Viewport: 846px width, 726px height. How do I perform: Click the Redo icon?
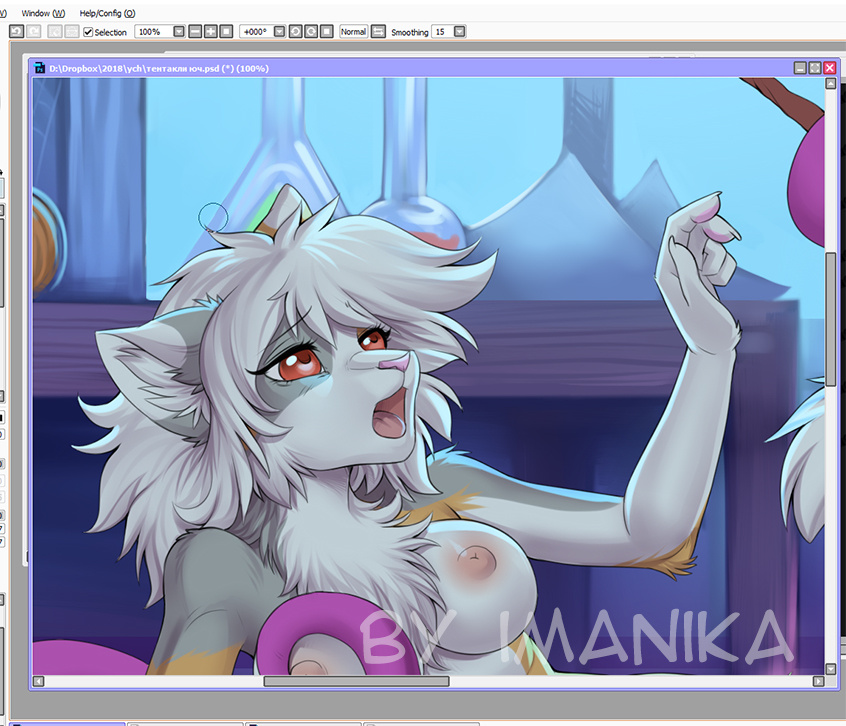pos(34,32)
